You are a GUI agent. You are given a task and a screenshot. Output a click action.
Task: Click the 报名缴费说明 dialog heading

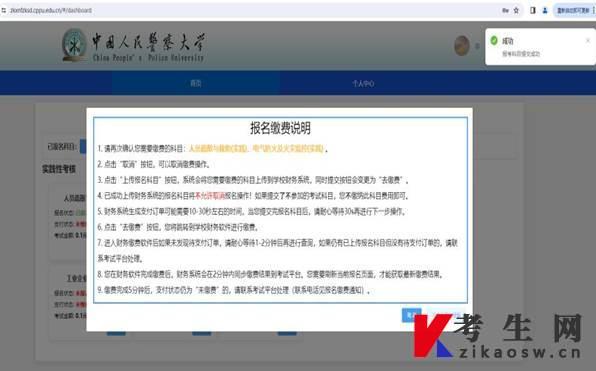[x=281, y=128]
